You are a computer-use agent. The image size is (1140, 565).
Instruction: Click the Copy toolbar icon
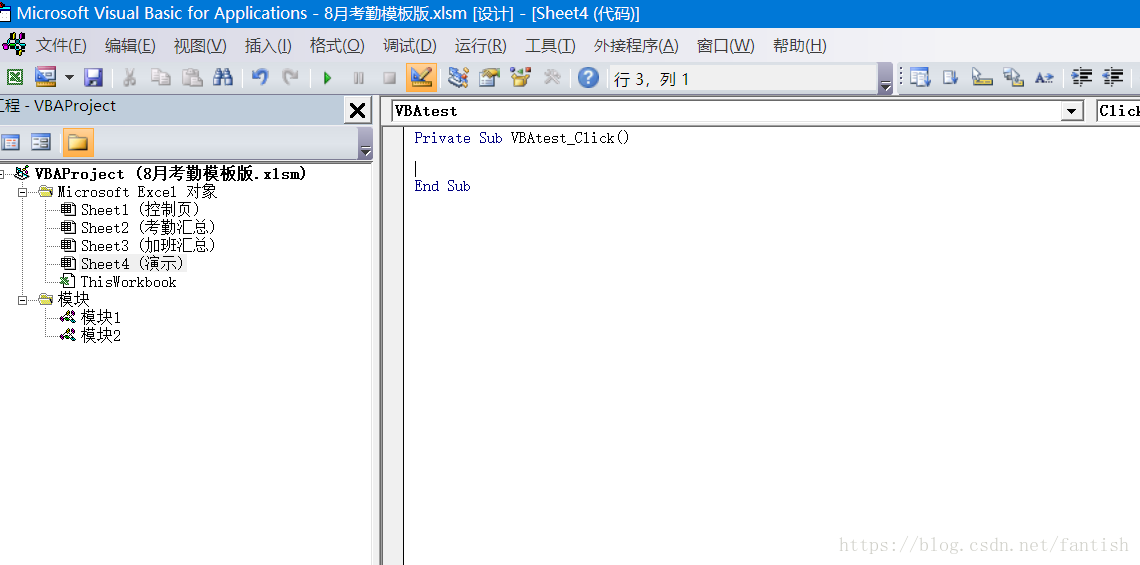coord(160,77)
